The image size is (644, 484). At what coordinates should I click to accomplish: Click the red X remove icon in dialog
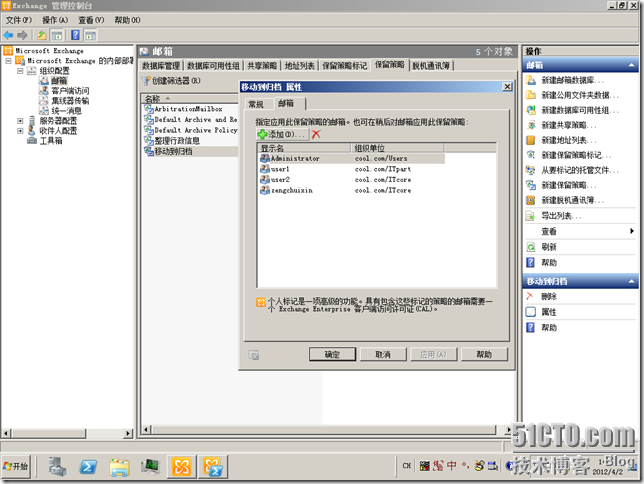[316, 133]
